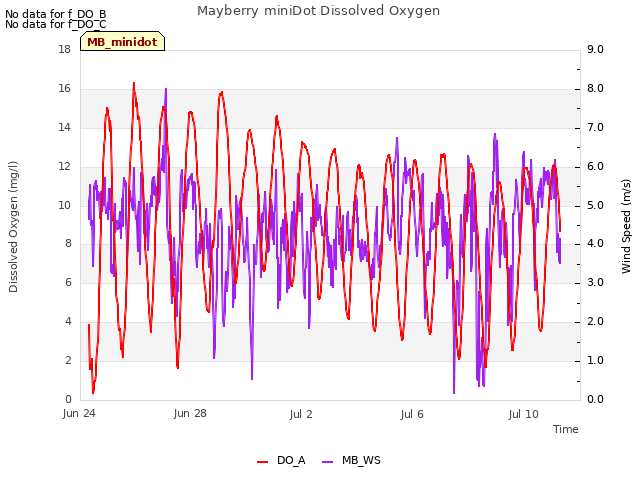Click the Time axis label

pos(566,429)
